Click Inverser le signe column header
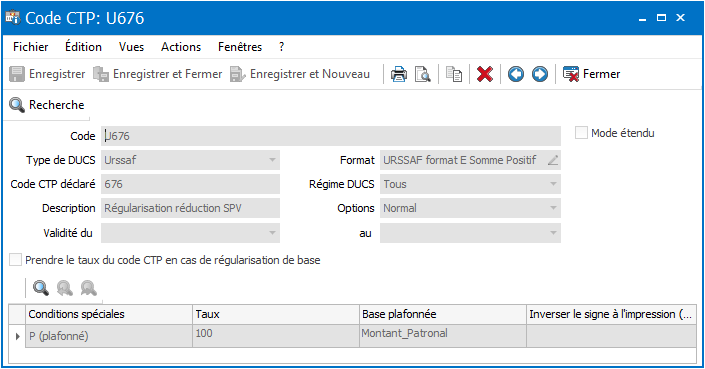The image size is (705, 369). [611, 314]
